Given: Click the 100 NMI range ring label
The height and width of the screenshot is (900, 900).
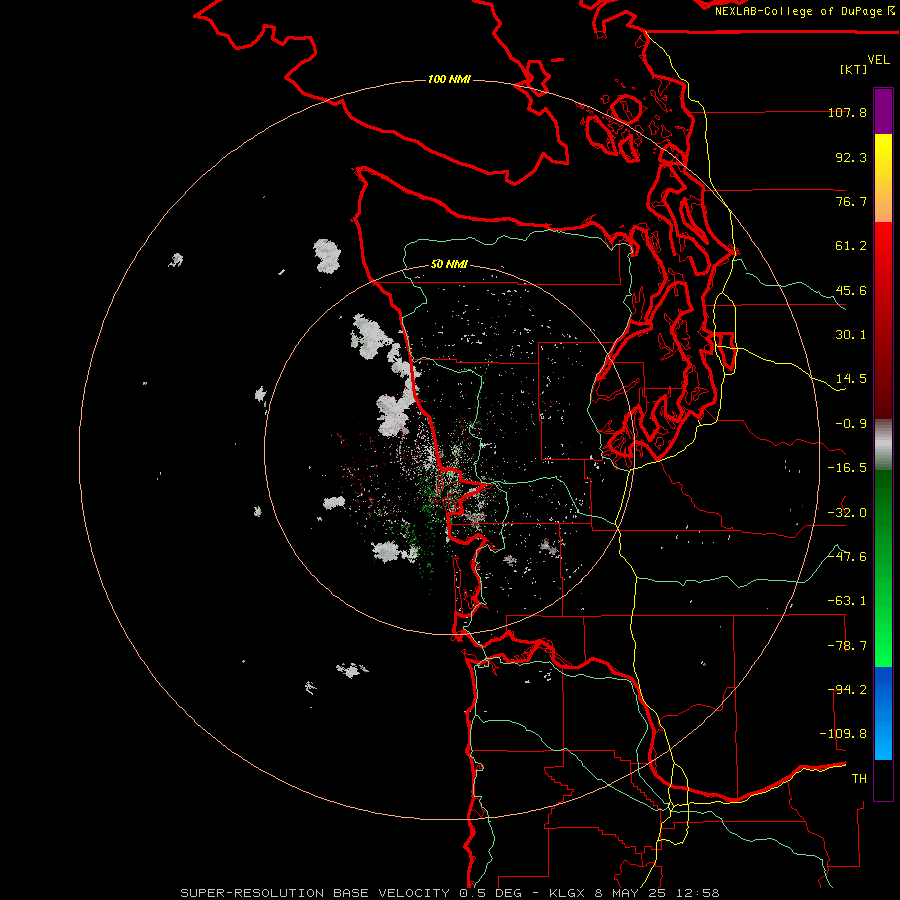Looking at the screenshot, I should (449, 79).
